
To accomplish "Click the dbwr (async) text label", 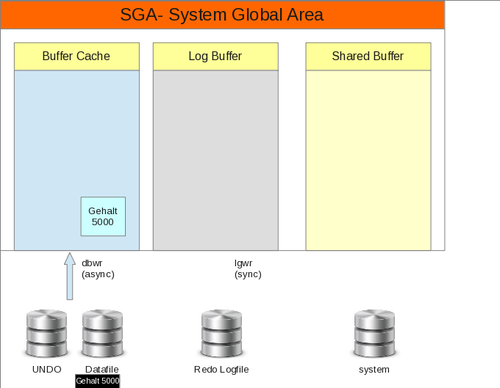I will (x=98, y=269).
